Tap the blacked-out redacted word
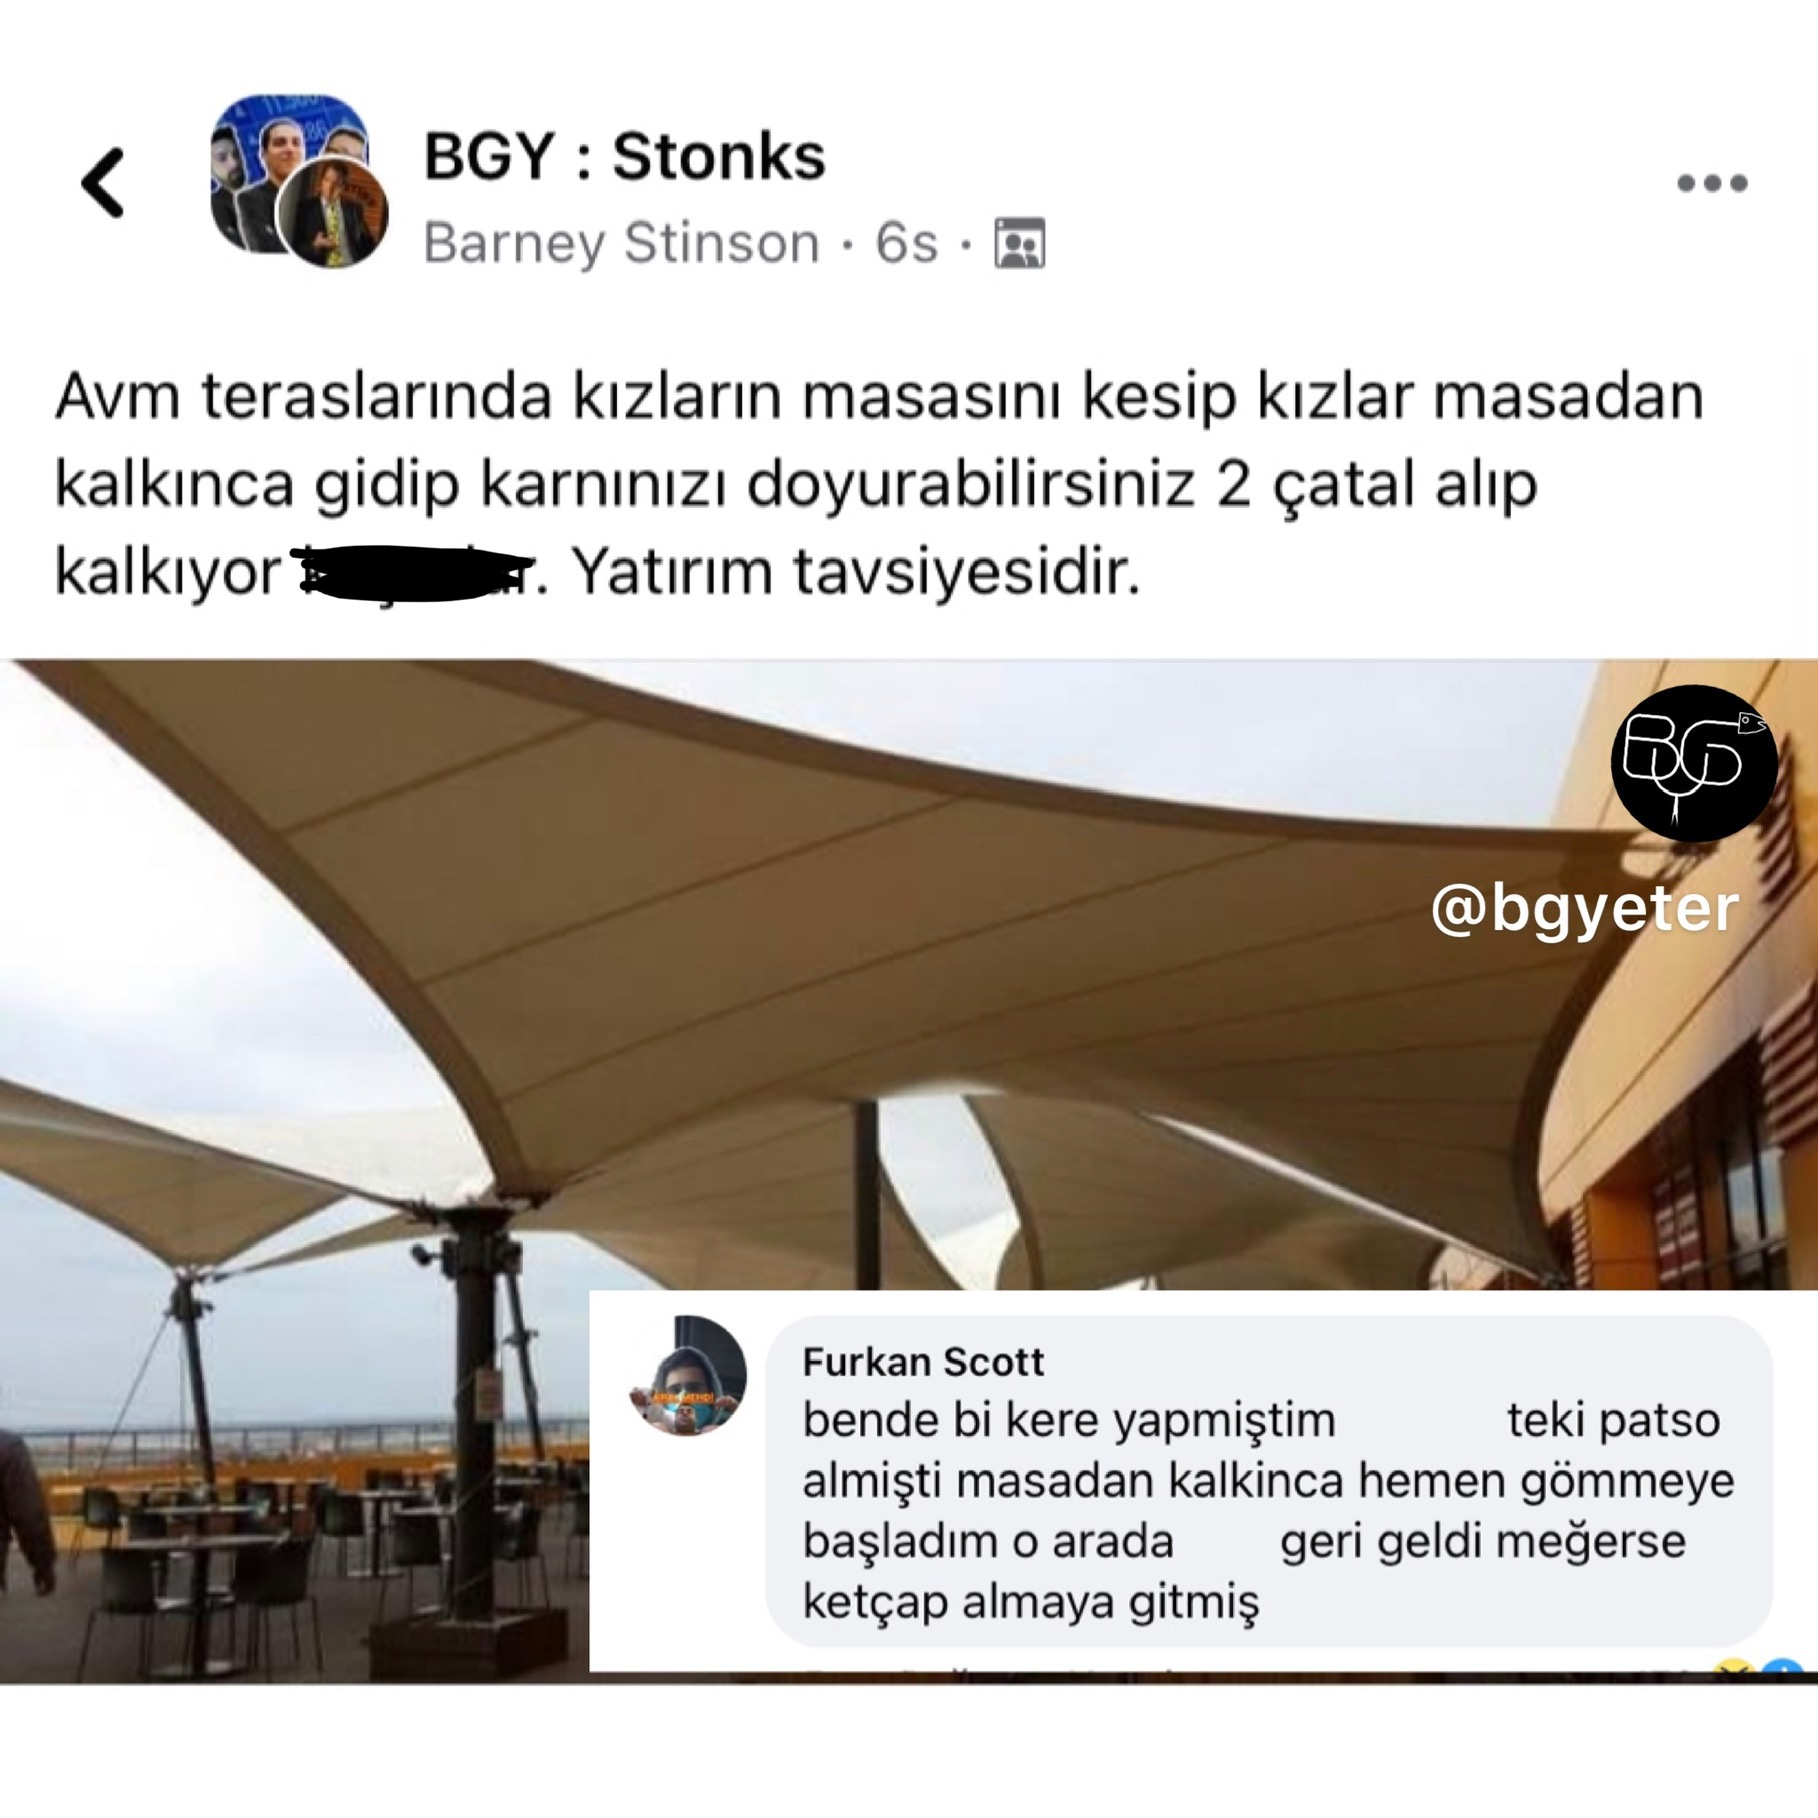Image resolution: width=1818 pixels, height=1818 pixels. pos(418,573)
